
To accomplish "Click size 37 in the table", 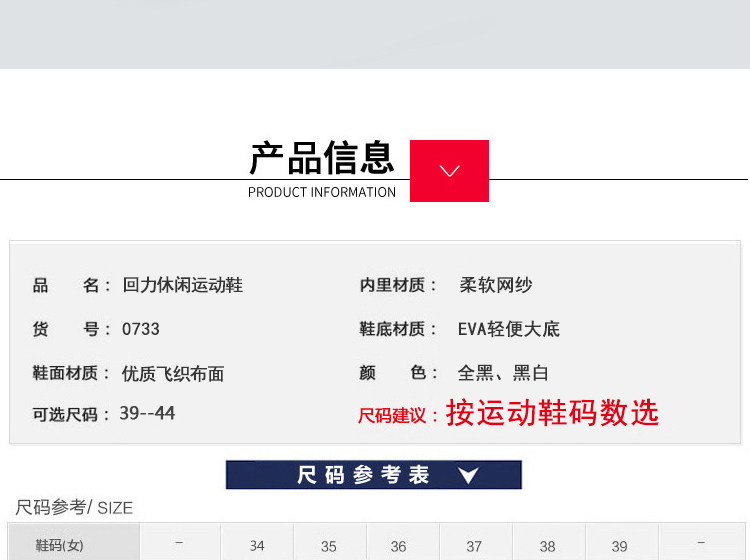I will coord(474,546).
